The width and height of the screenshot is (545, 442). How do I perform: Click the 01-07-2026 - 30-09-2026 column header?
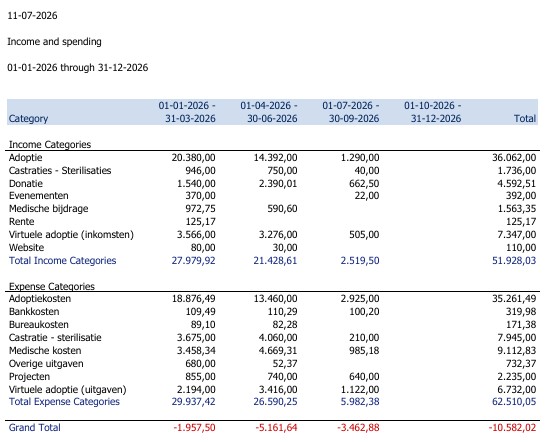(x=351, y=112)
